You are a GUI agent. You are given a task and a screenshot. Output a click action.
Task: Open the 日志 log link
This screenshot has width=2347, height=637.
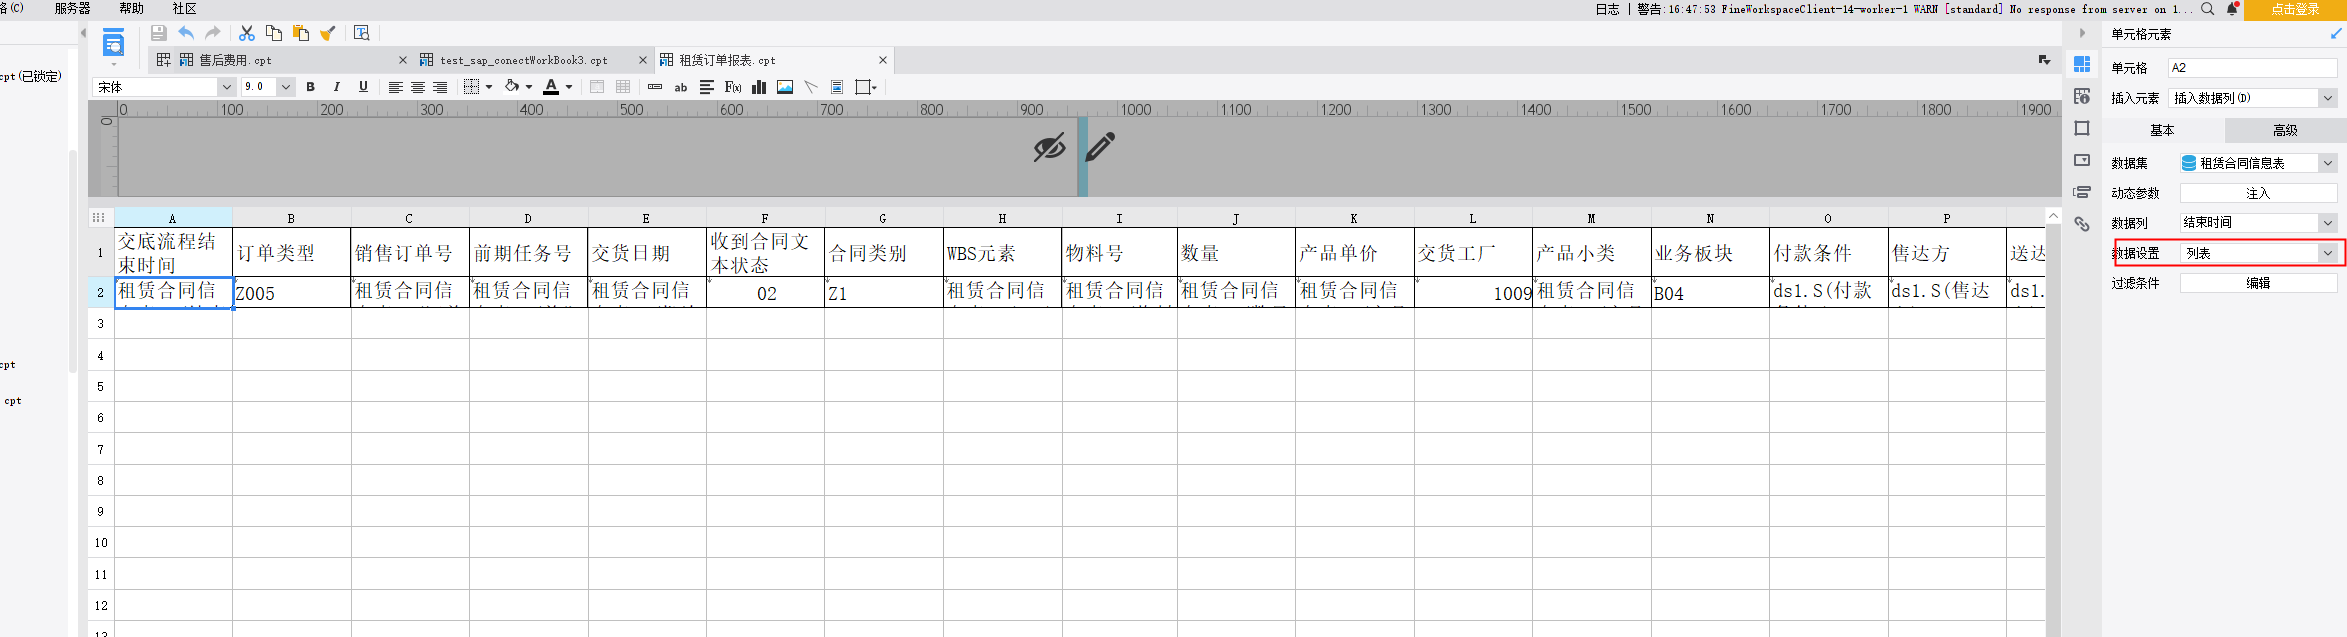pos(1607,9)
